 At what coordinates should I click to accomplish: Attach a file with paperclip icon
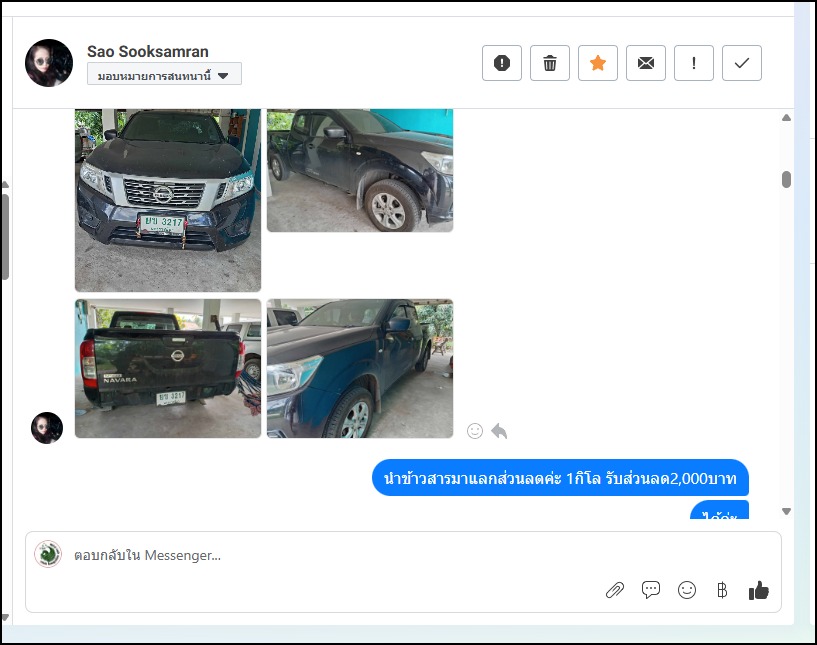[615, 590]
